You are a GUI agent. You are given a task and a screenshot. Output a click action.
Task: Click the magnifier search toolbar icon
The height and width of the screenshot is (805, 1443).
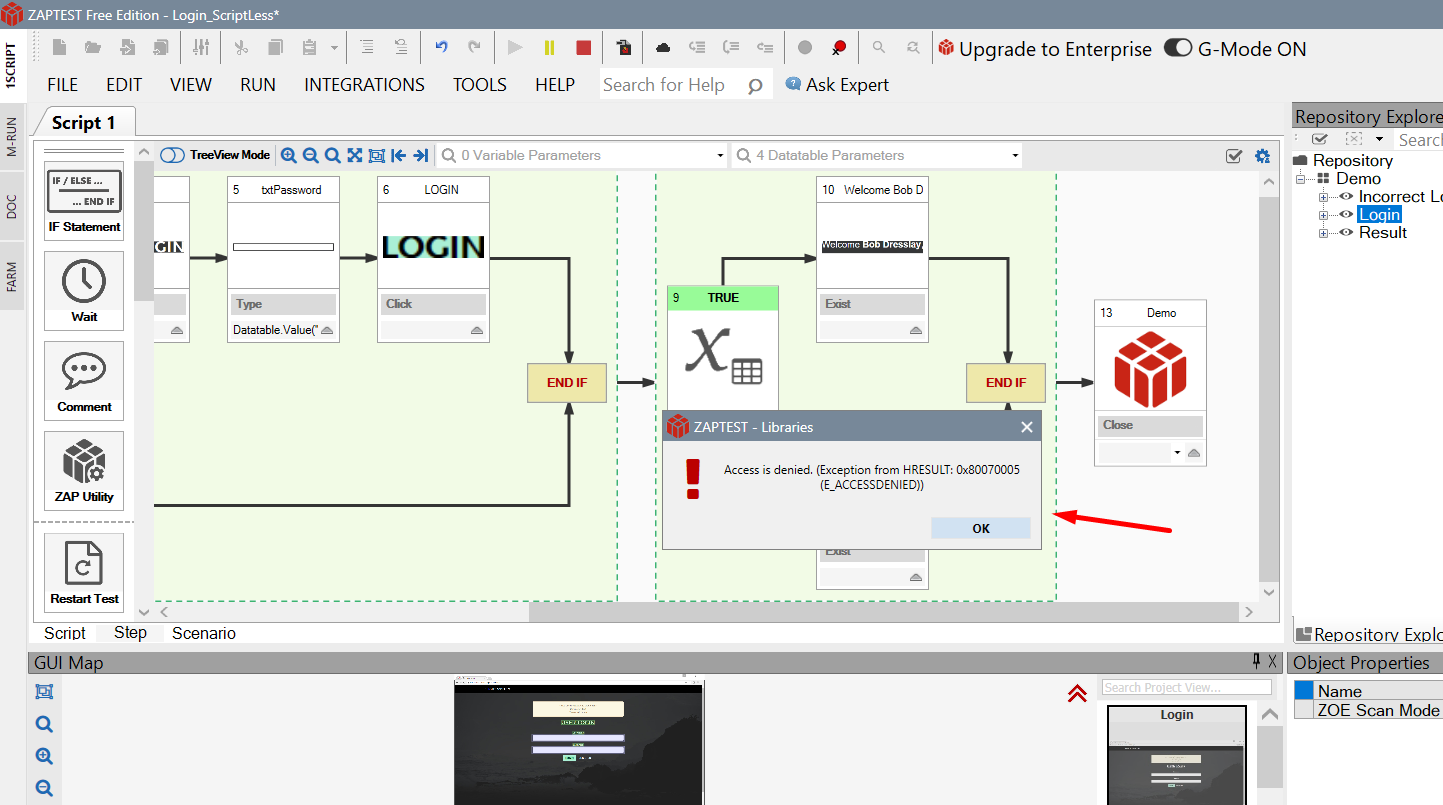tap(879, 47)
